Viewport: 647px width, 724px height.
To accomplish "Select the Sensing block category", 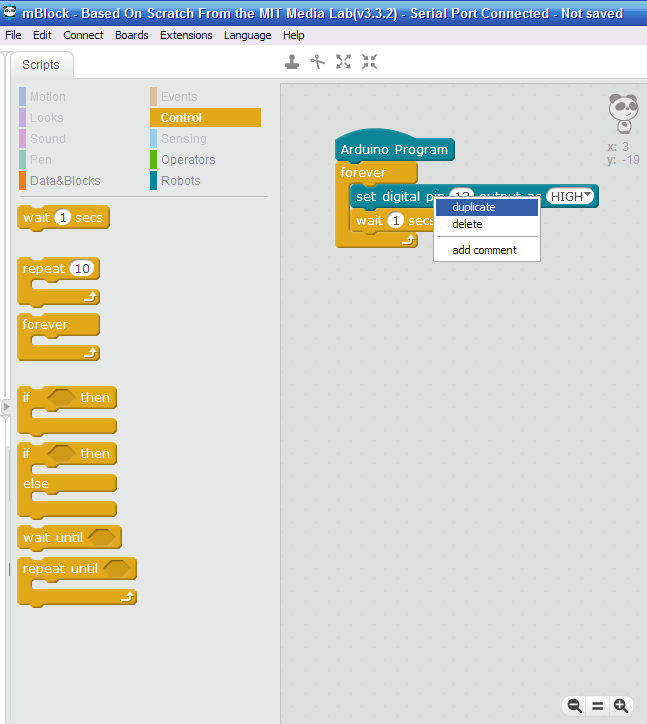I will click(x=183, y=139).
